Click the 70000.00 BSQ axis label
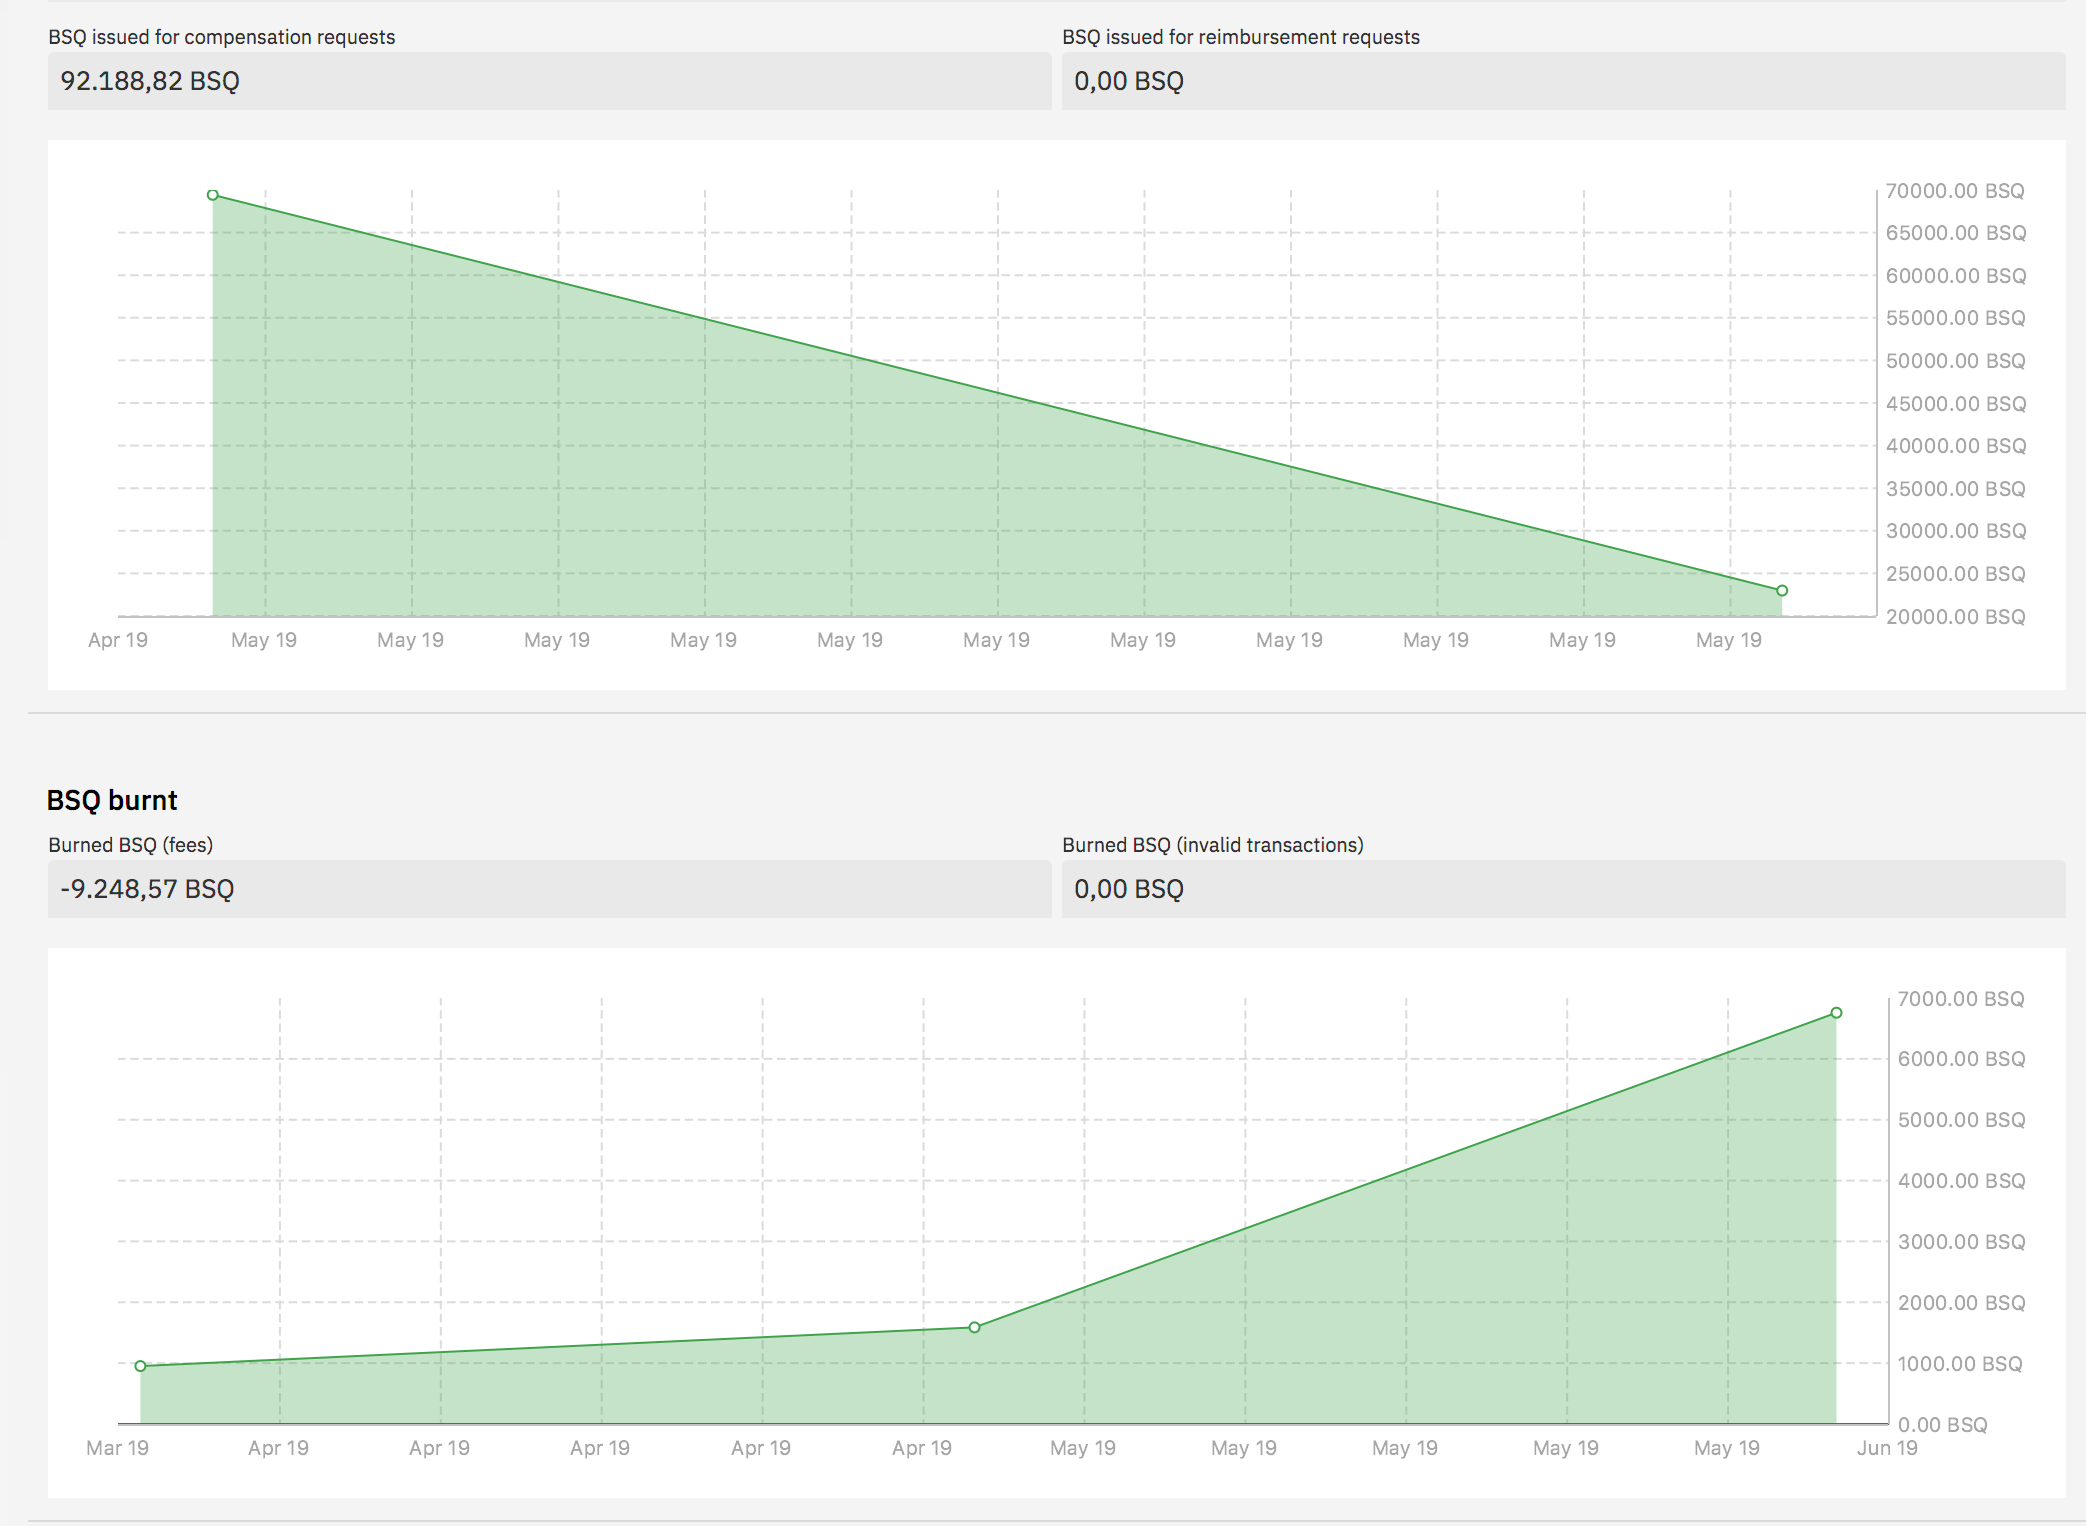Screen dimensions: 2086x1526 pyautogui.click(x=1955, y=191)
